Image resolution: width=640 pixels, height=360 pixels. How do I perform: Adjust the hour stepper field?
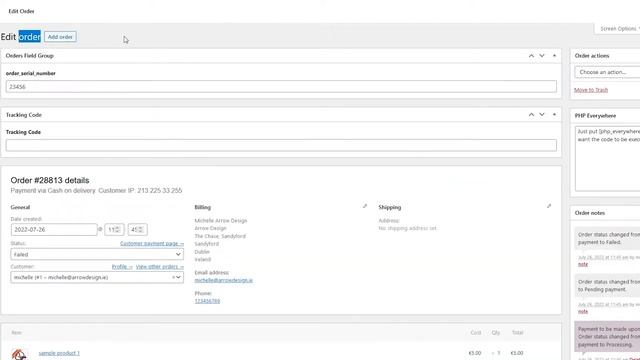point(114,229)
